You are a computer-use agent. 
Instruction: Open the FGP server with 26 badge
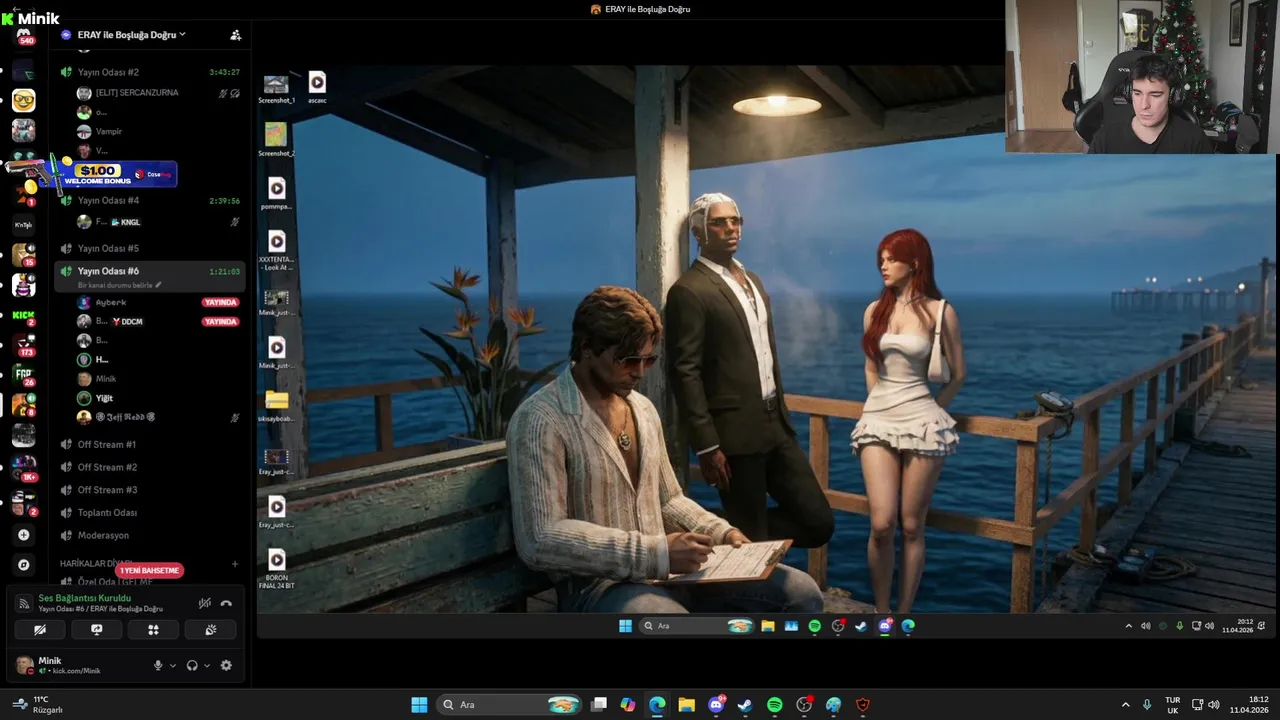pos(24,375)
